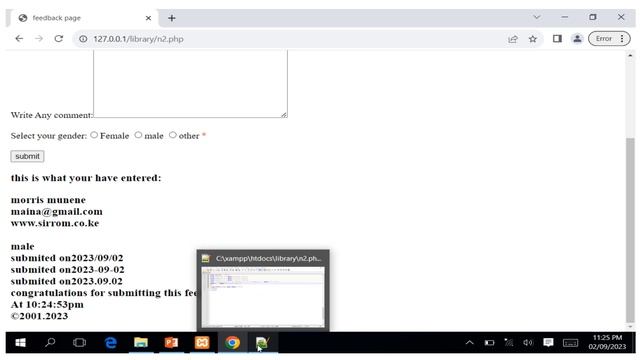Viewport: 640px width, 360px height.
Task: Click the address bar URL
Action: pos(138,39)
